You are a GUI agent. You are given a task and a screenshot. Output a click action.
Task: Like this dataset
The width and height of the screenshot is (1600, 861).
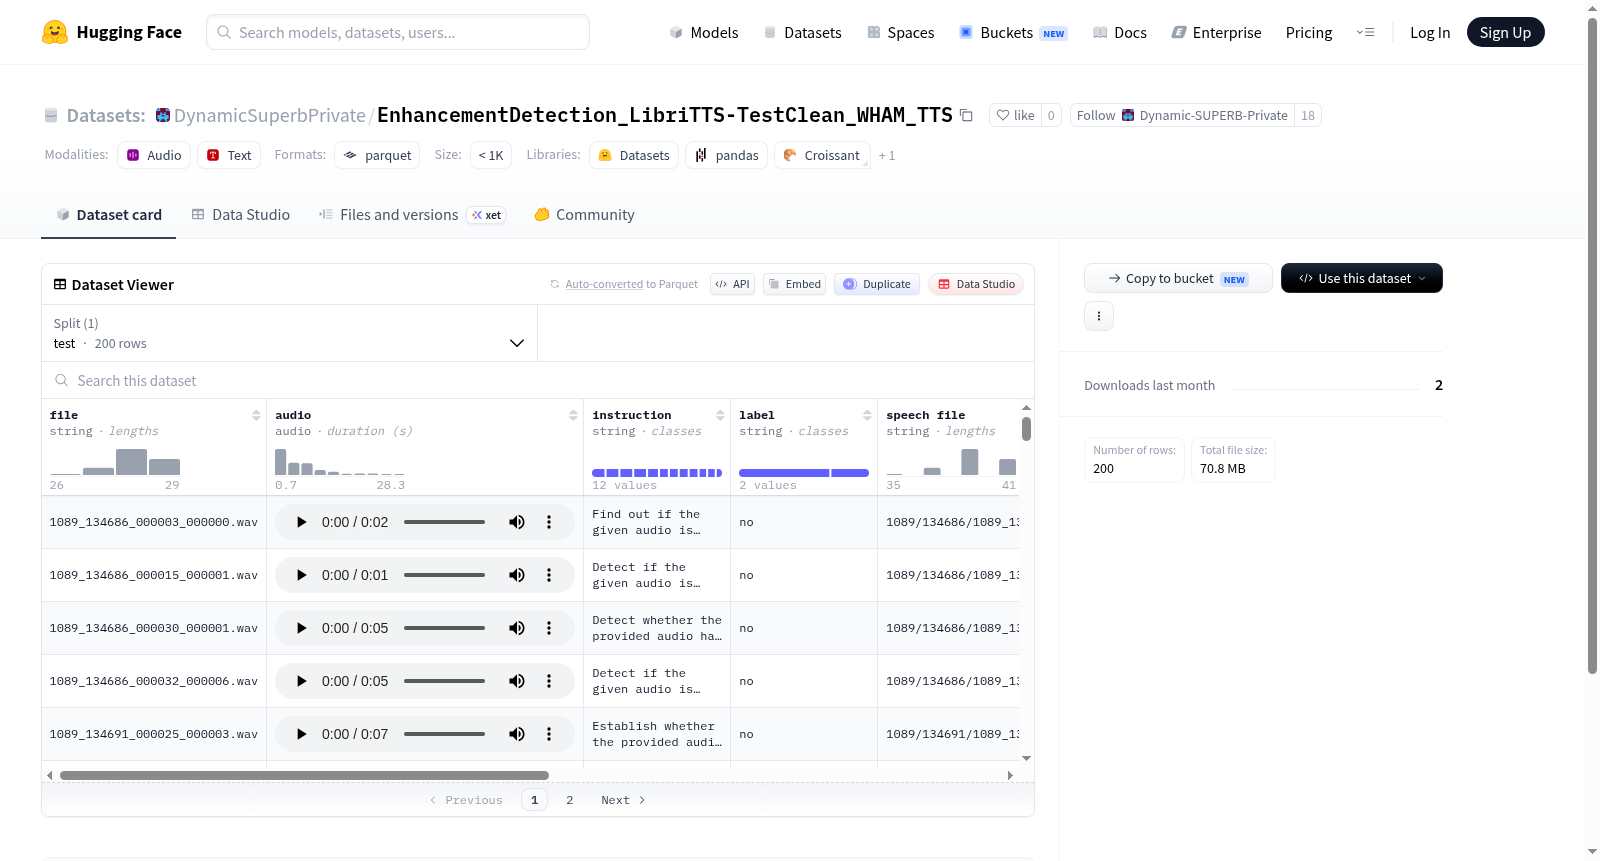pyautogui.click(x=1015, y=115)
